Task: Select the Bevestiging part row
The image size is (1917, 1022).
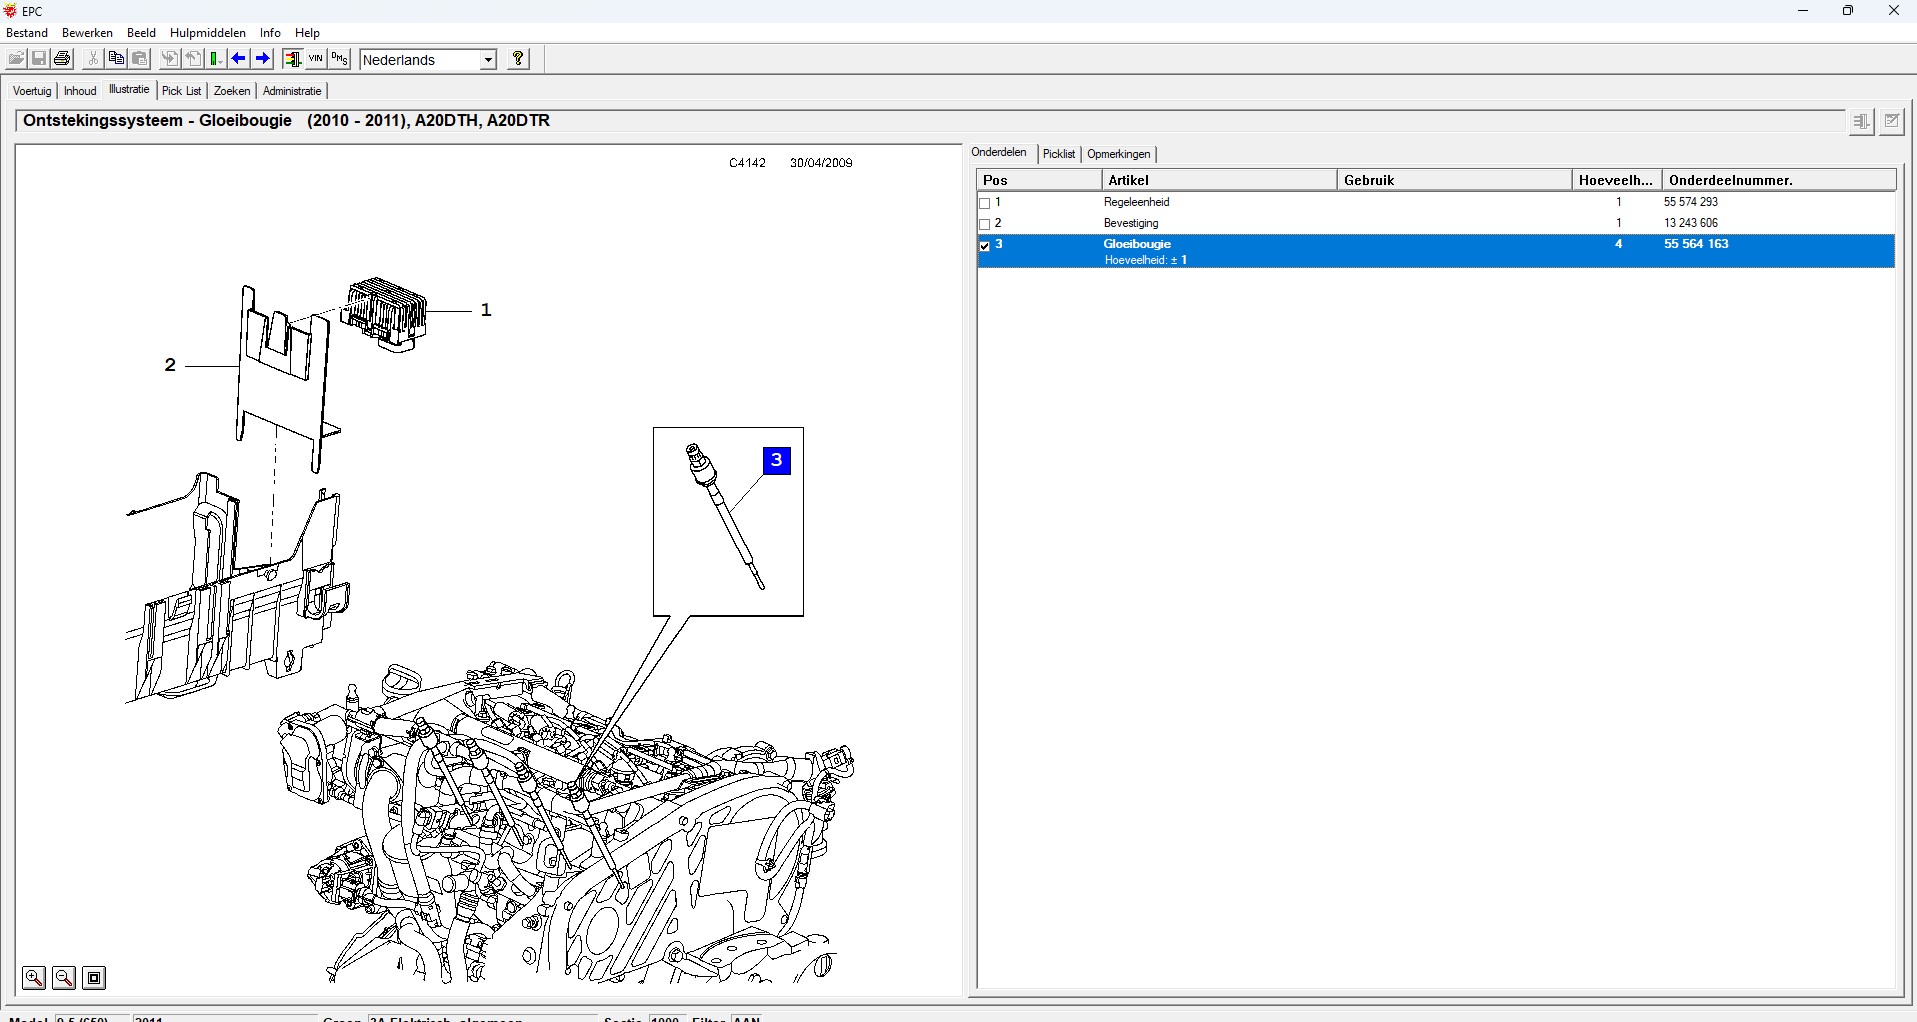Action: click(1436, 224)
